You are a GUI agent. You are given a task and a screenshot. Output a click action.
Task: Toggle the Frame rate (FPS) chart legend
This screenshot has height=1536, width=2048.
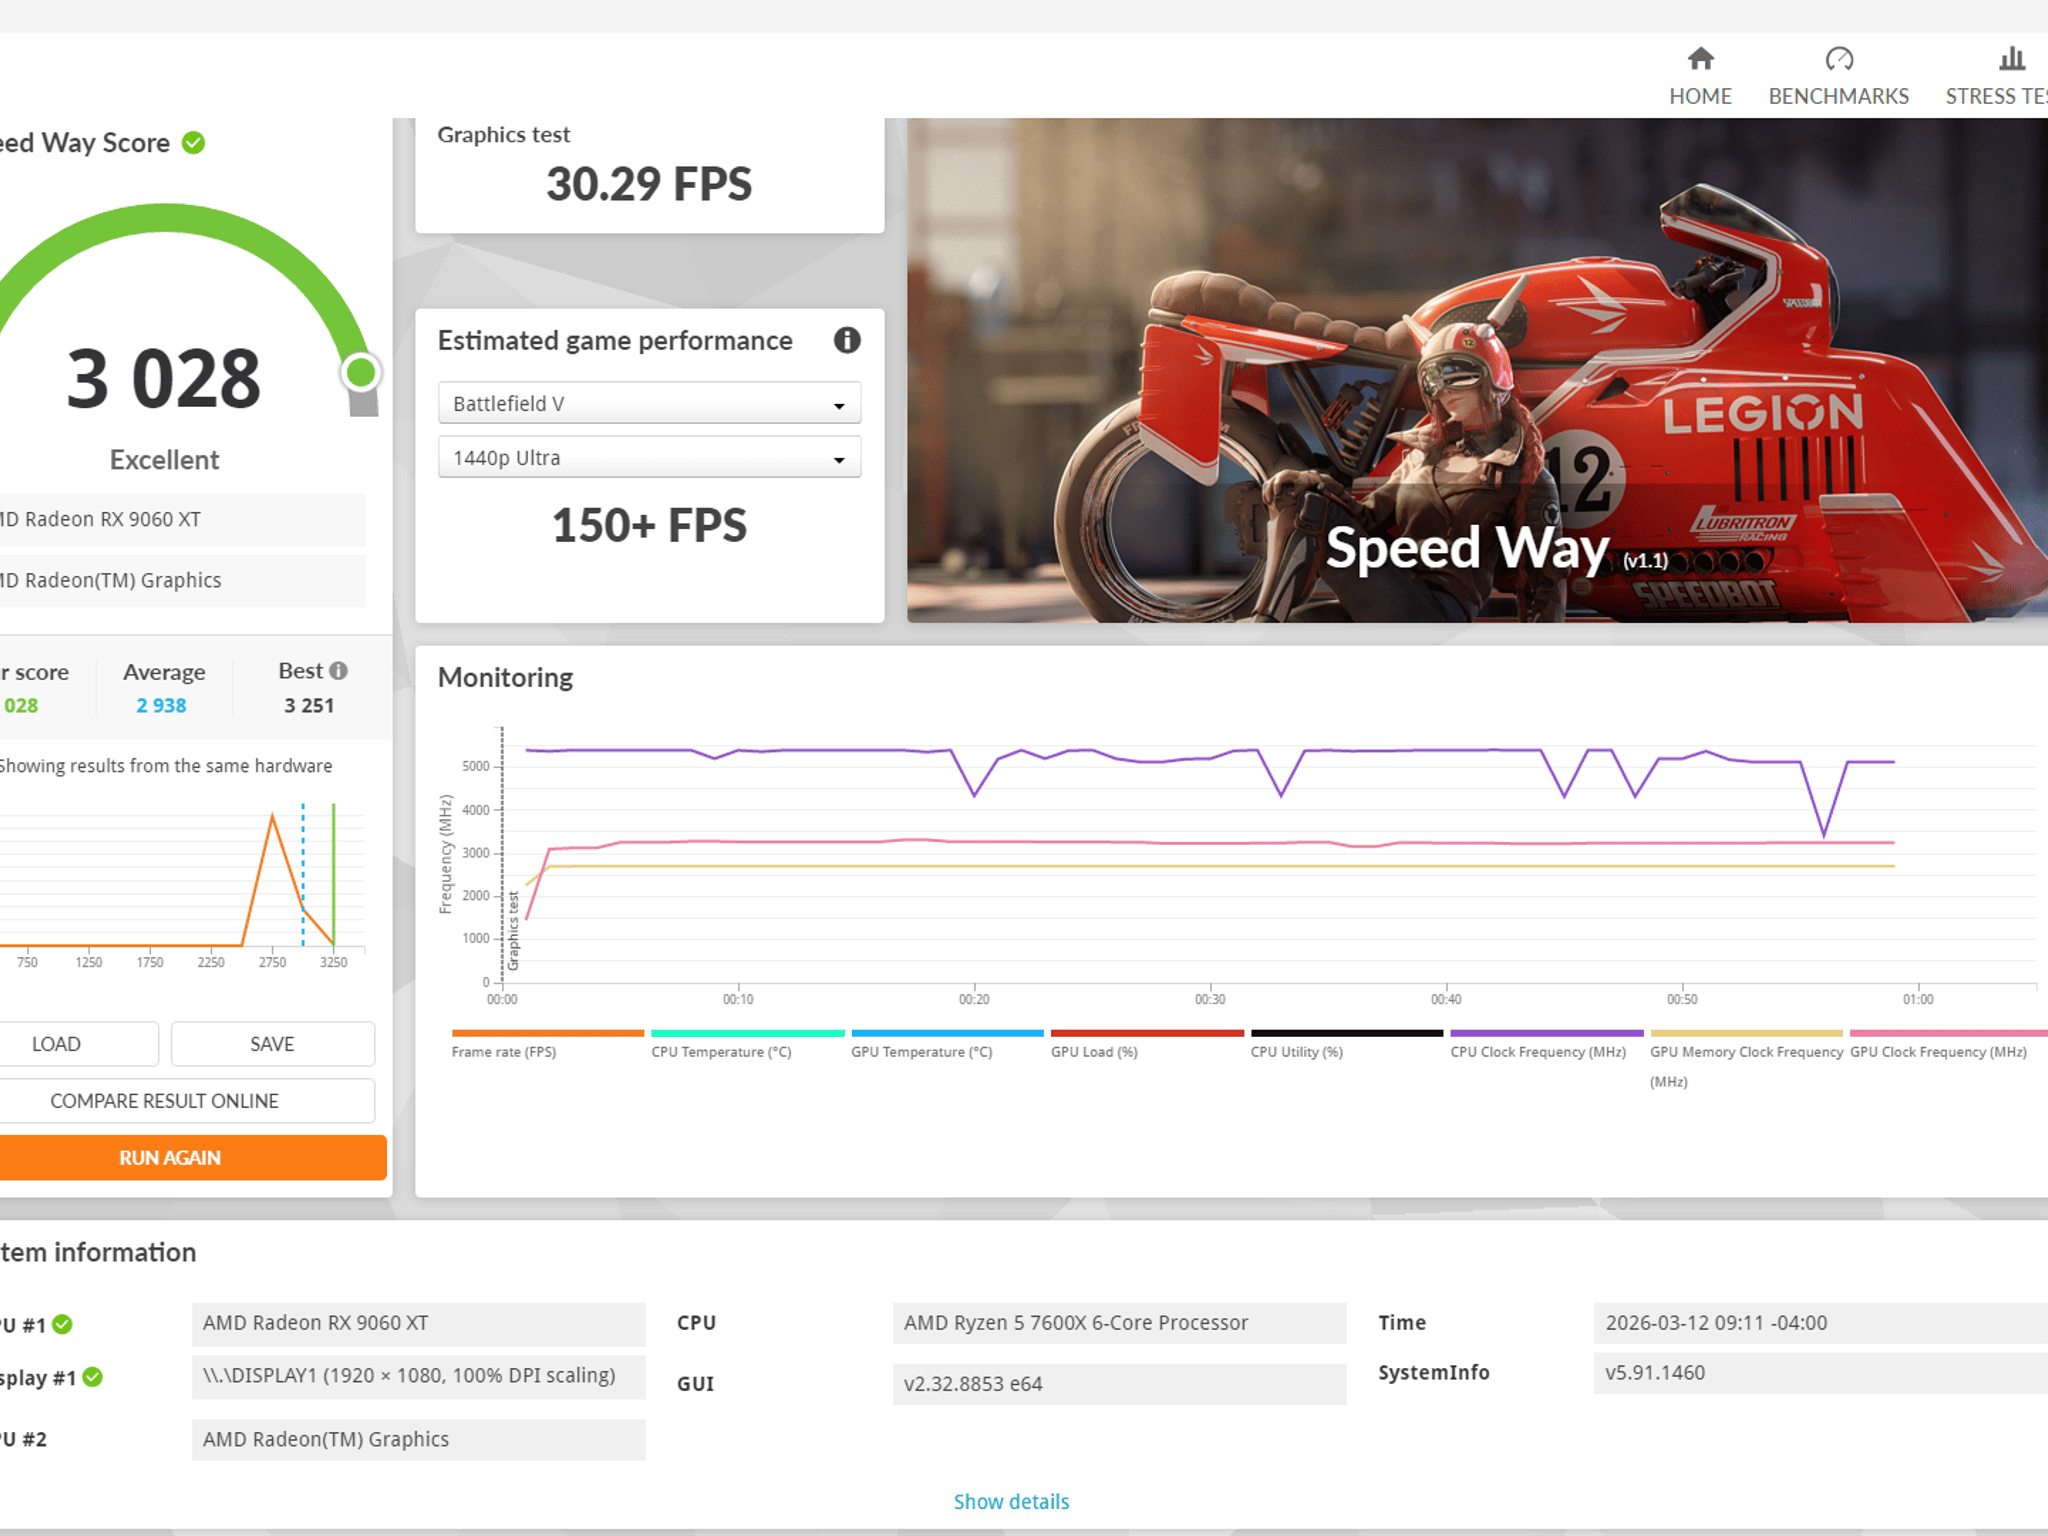pyautogui.click(x=547, y=1045)
